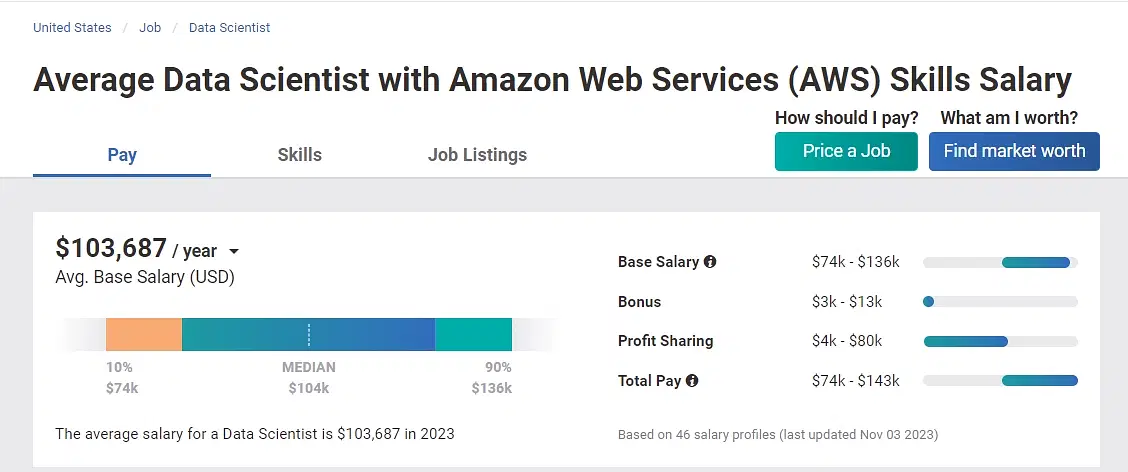Viewport: 1128px width, 472px height.
Task: Click the blue median section of salary bar
Action: pos(309,335)
